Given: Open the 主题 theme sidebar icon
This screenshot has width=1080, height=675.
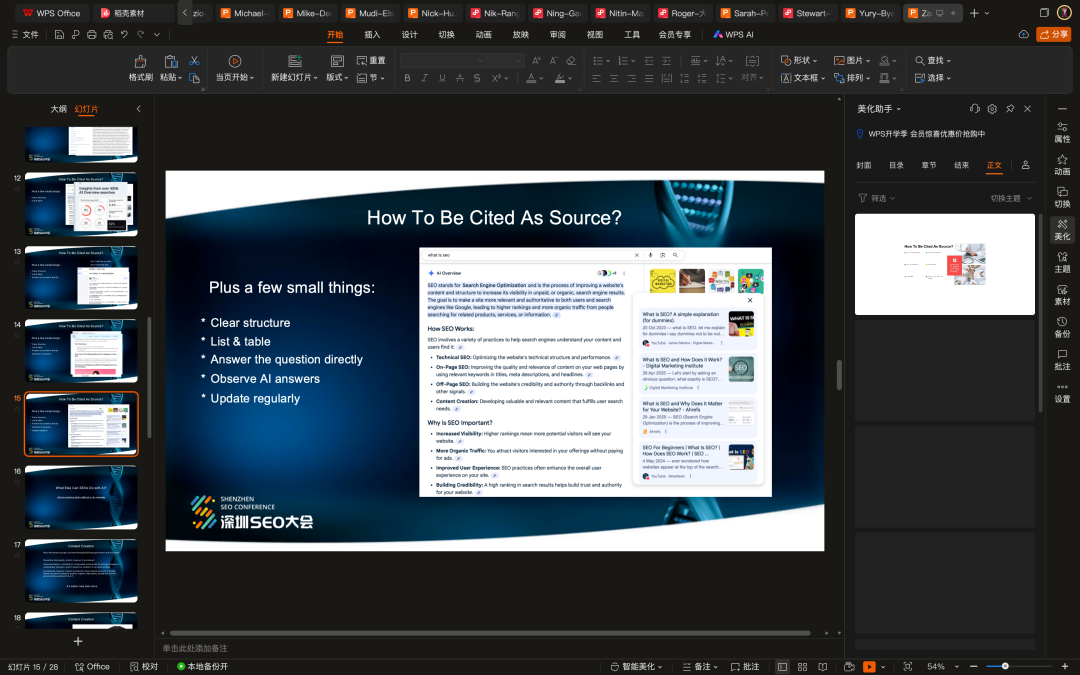Looking at the screenshot, I should point(1062,262).
